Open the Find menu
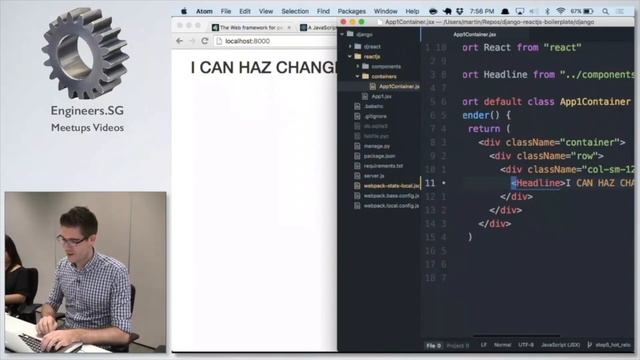640x360 pixels. click(323, 11)
